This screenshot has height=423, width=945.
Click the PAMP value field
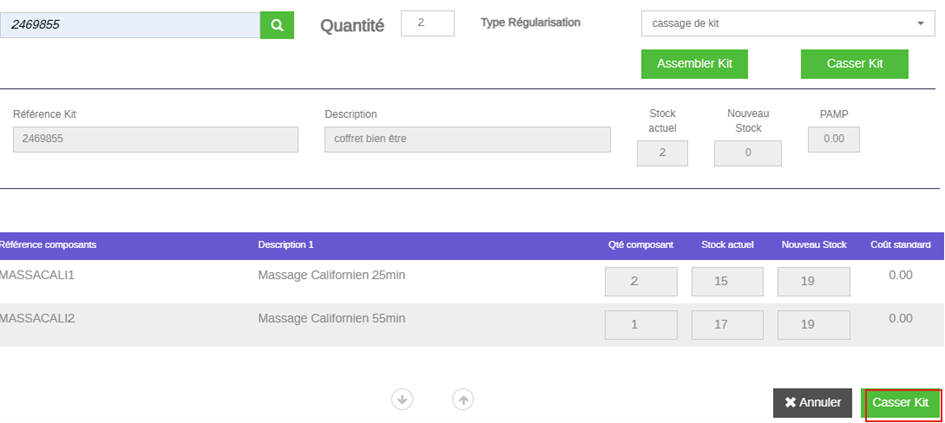[x=834, y=139]
